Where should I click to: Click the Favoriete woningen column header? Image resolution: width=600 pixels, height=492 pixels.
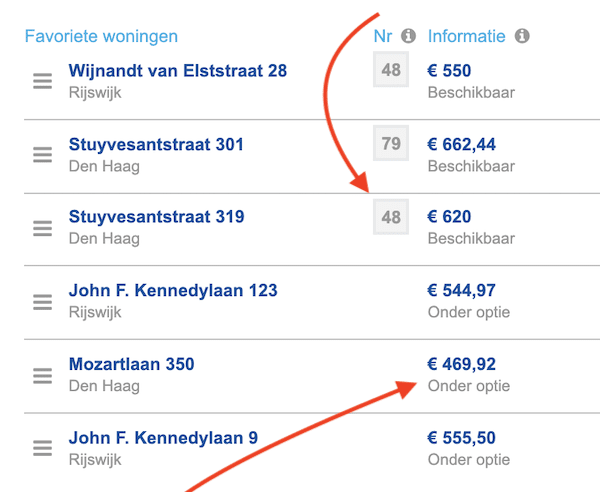pyautogui.click(x=101, y=37)
